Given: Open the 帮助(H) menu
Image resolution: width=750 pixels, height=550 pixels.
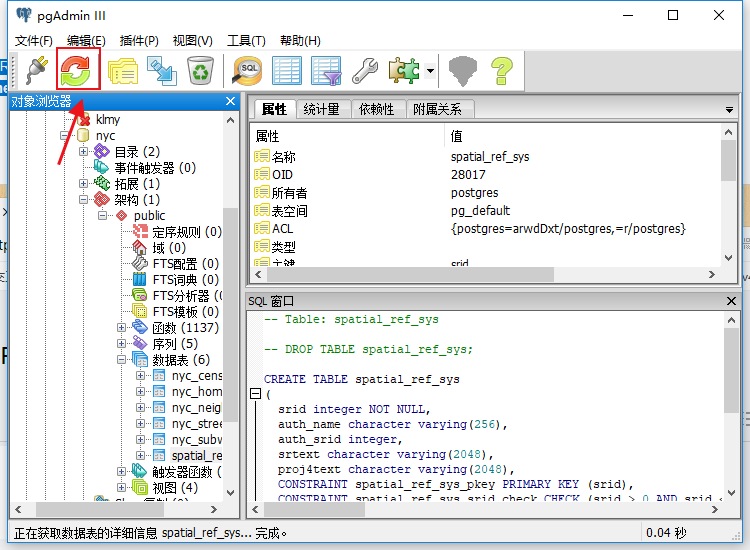Looking at the screenshot, I should click(300, 41).
